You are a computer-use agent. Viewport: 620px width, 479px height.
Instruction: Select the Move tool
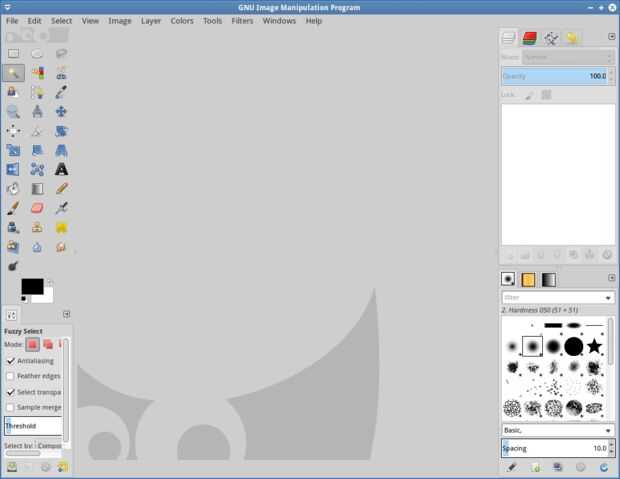[61, 112]
